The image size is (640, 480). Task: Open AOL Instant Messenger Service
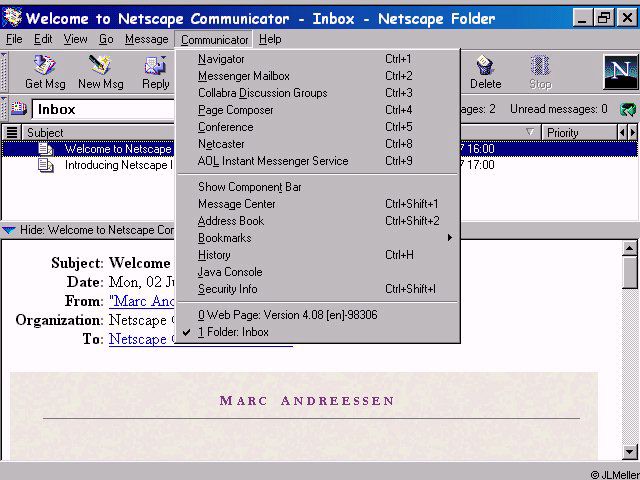tap(318, 161)
